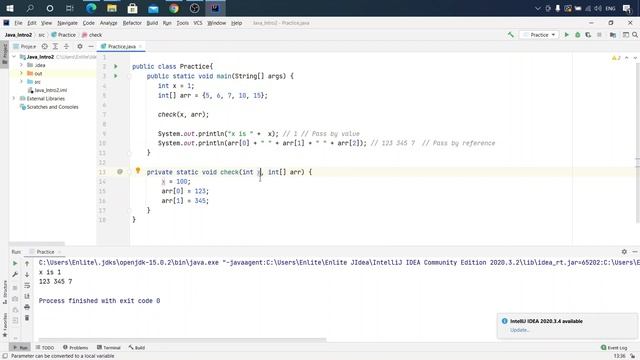
Task: Go to previous highlighted problem arrow
Action: pos(627,58)
